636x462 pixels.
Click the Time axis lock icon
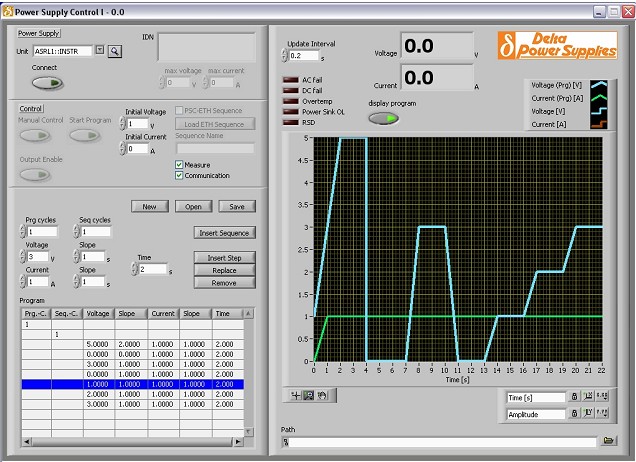[576, 398]
